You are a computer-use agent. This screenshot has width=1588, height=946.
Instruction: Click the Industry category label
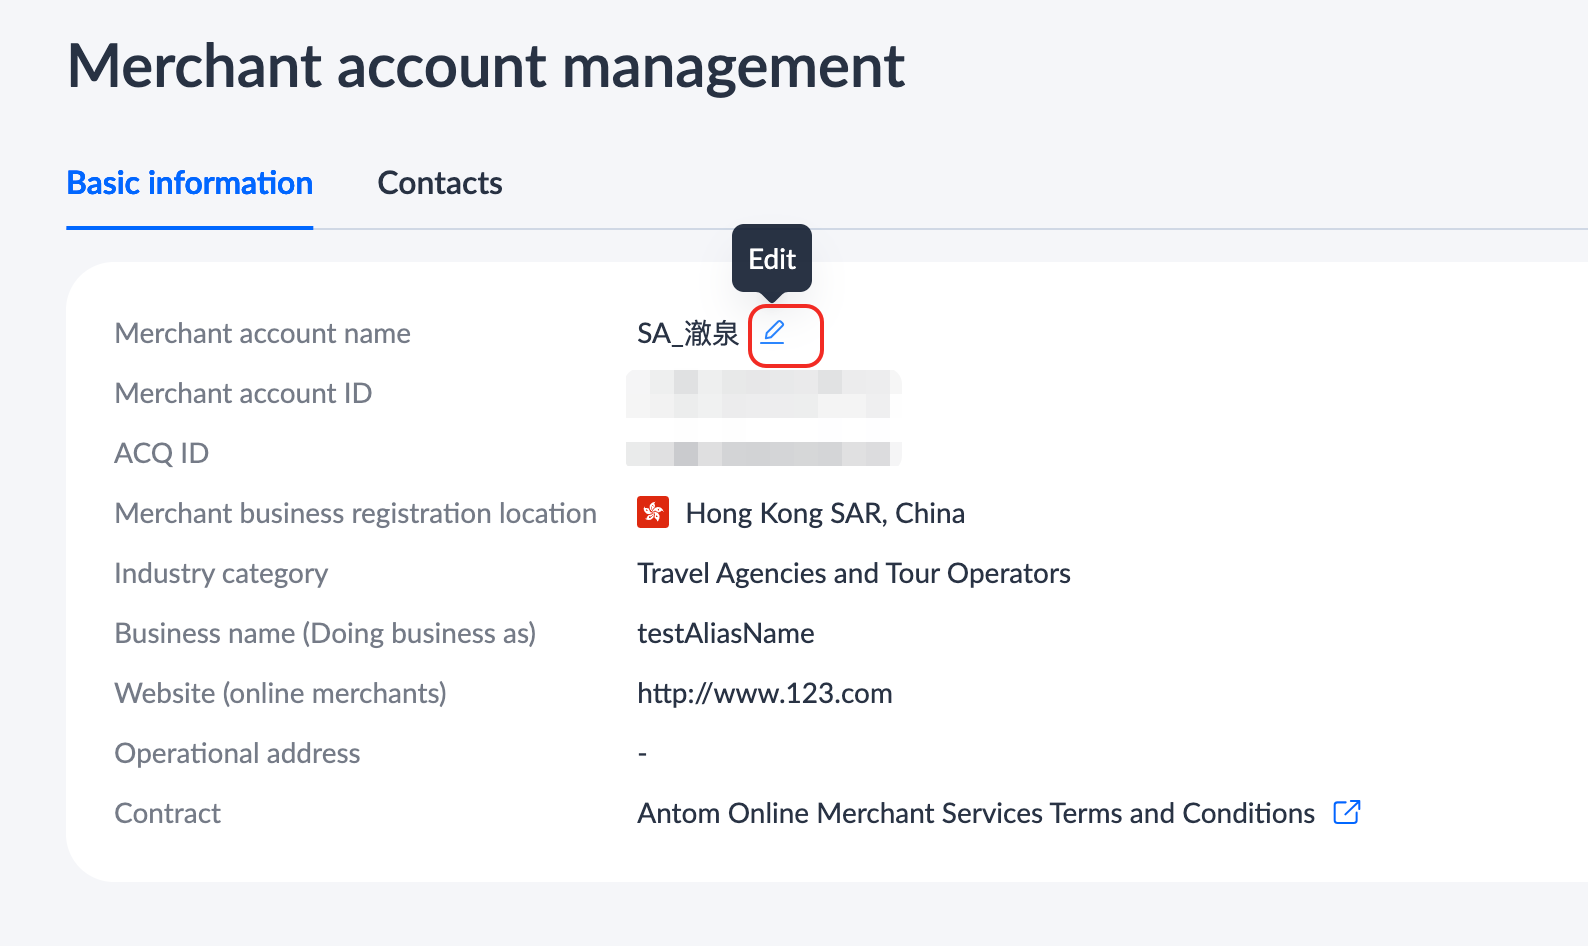tap(221, 573)
